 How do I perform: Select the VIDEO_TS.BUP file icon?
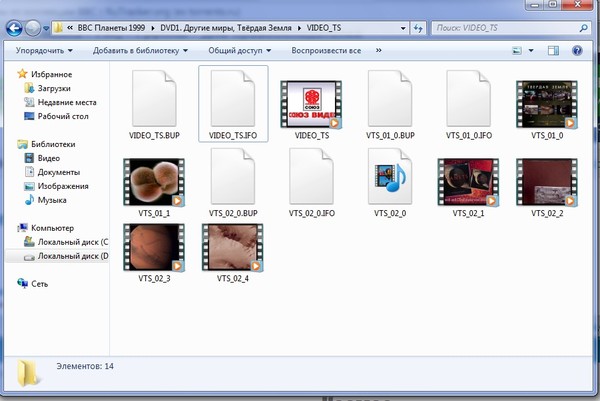tap(154, 98)
